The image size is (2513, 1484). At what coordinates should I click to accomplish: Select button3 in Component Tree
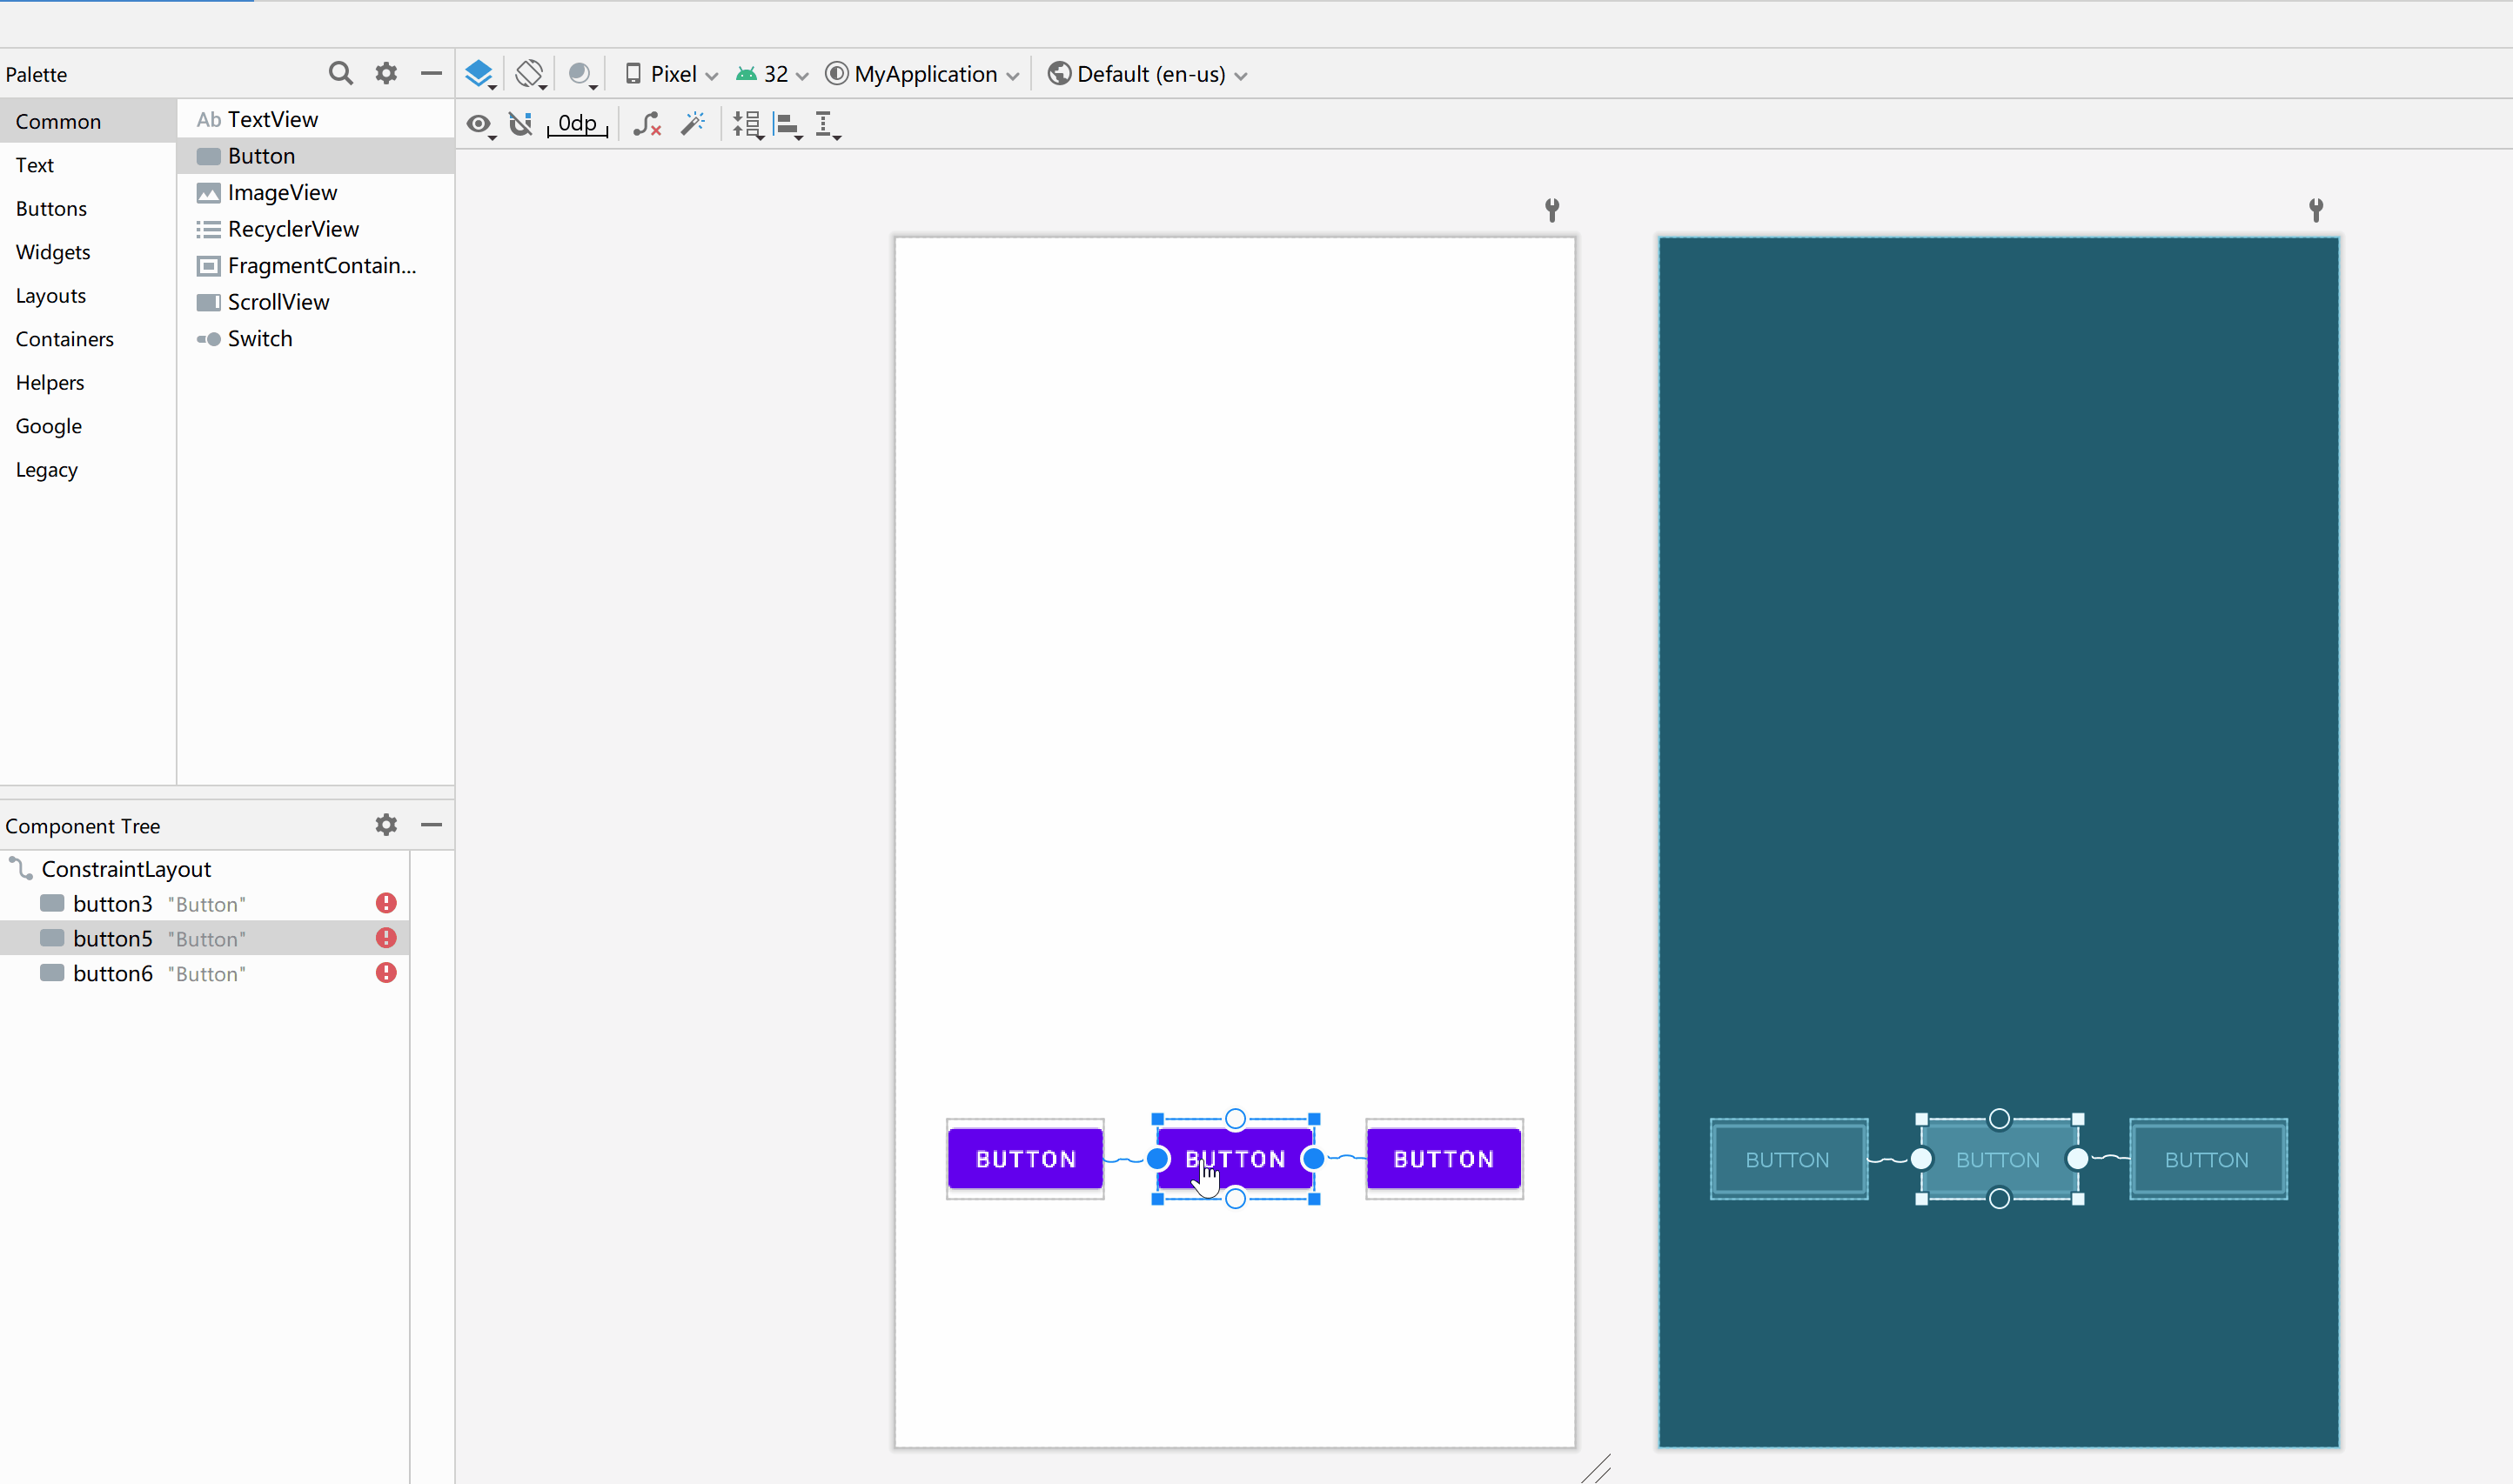pyautogui.click(x=113, y=904)
